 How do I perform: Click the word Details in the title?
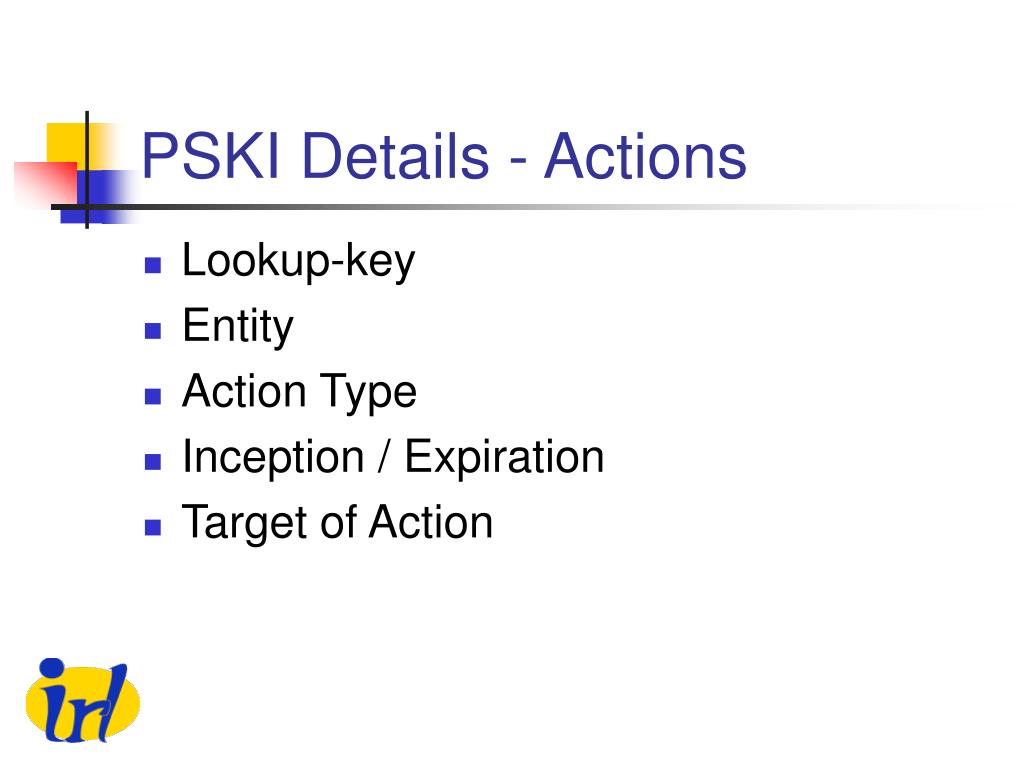(395, 156)
